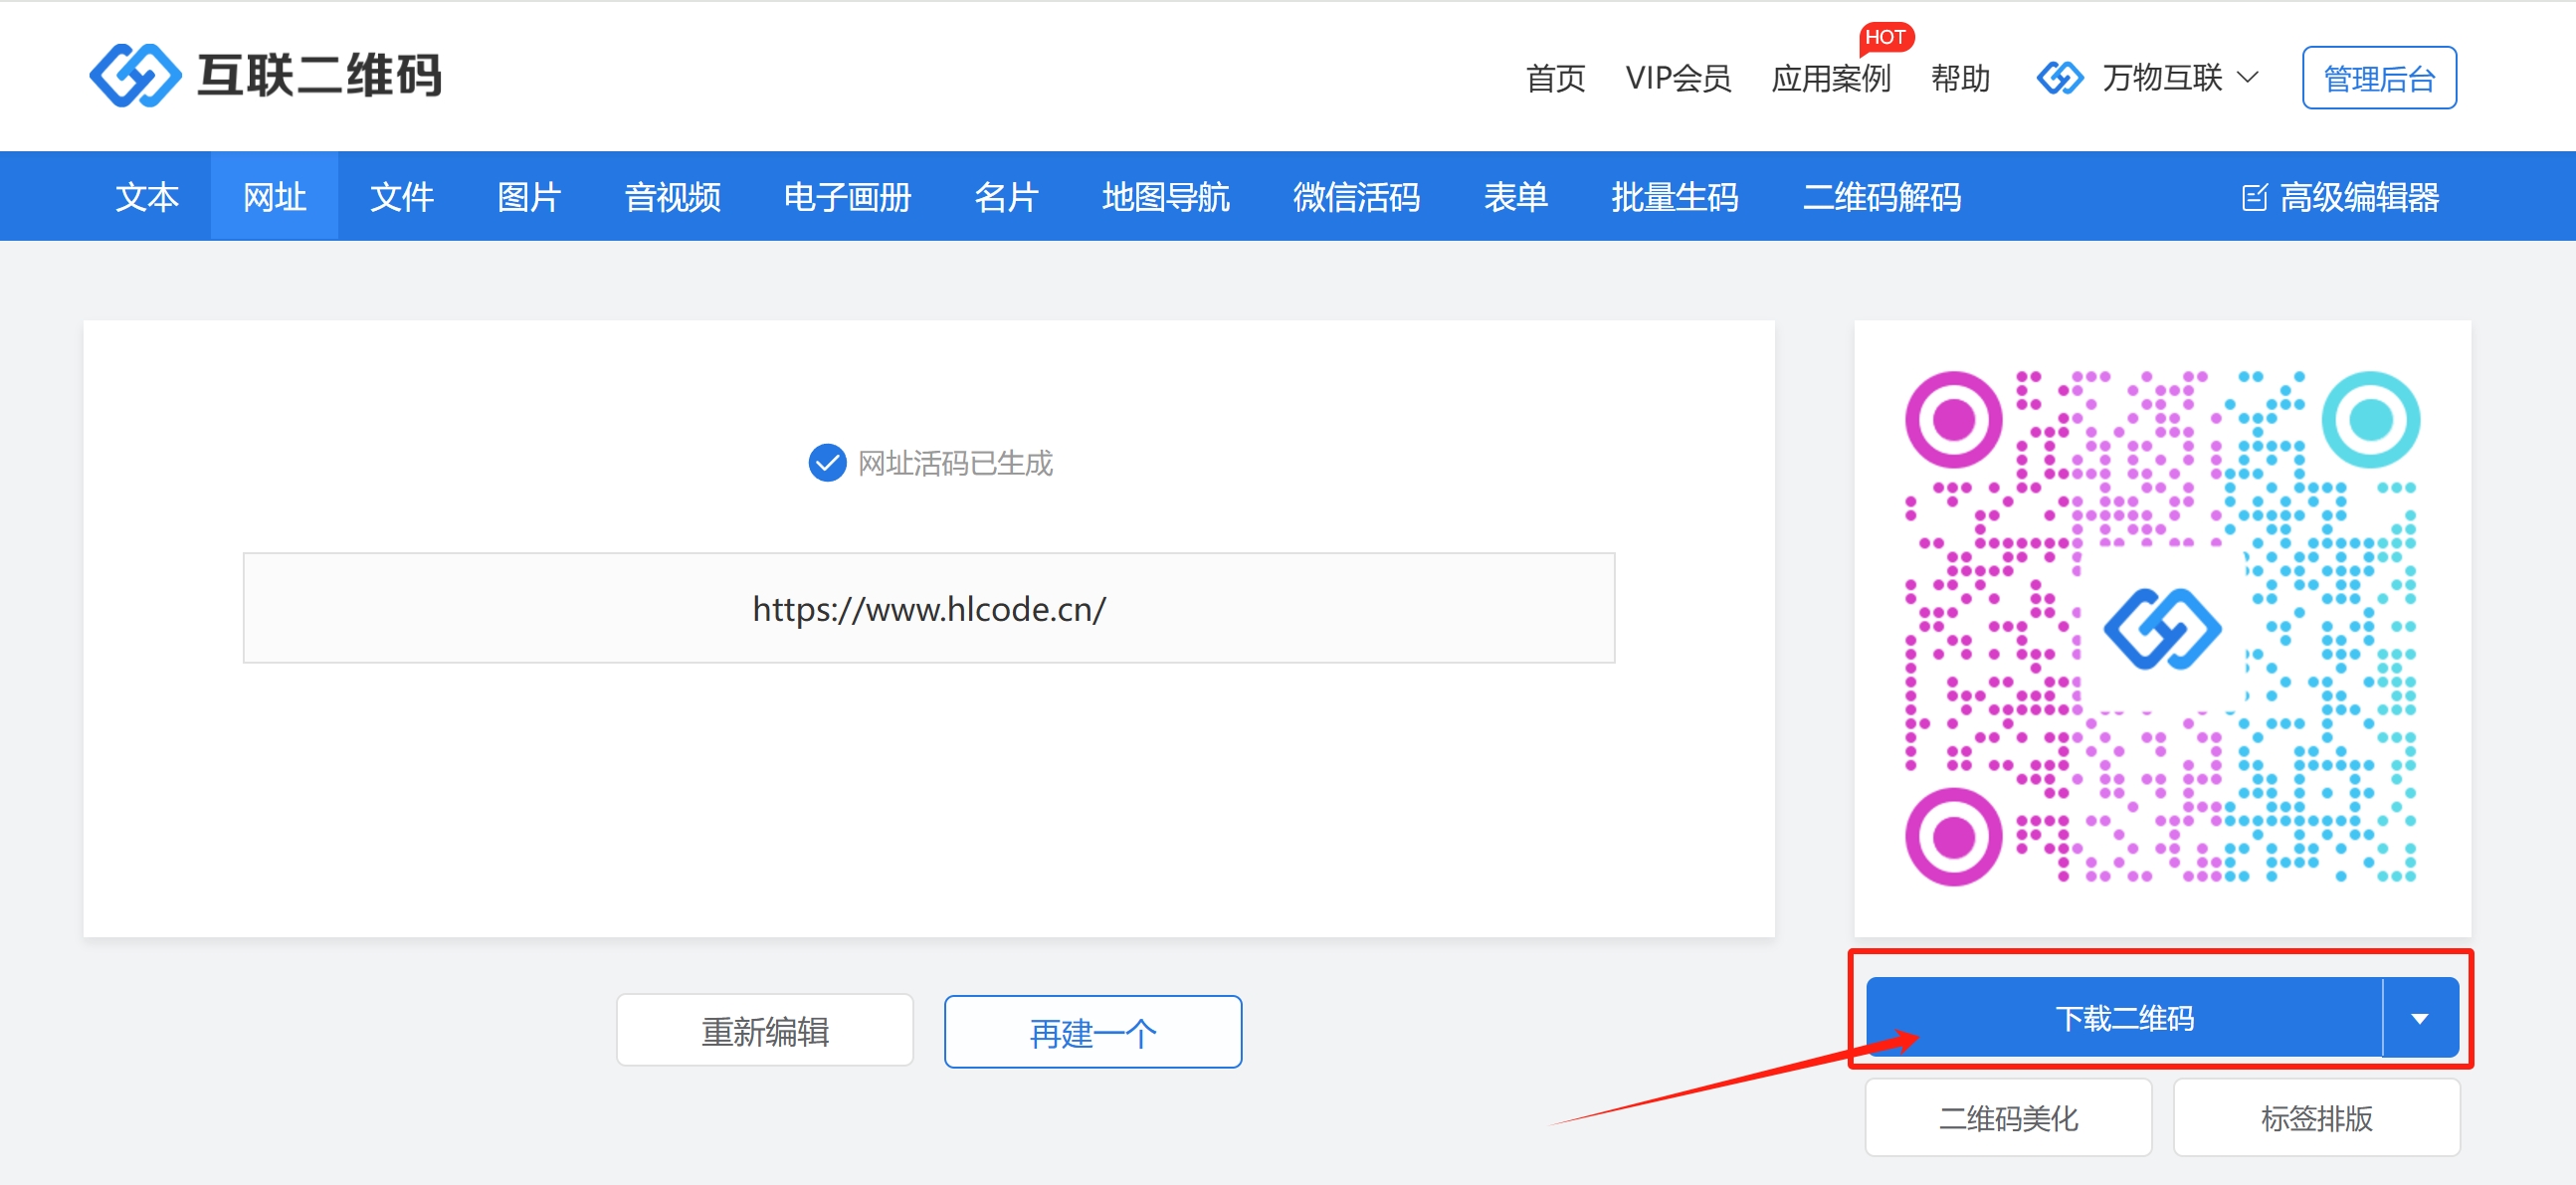Screen dimensions: 2576x1185
Task: Click the VIP会员 link
Action: pos(1677,78)
